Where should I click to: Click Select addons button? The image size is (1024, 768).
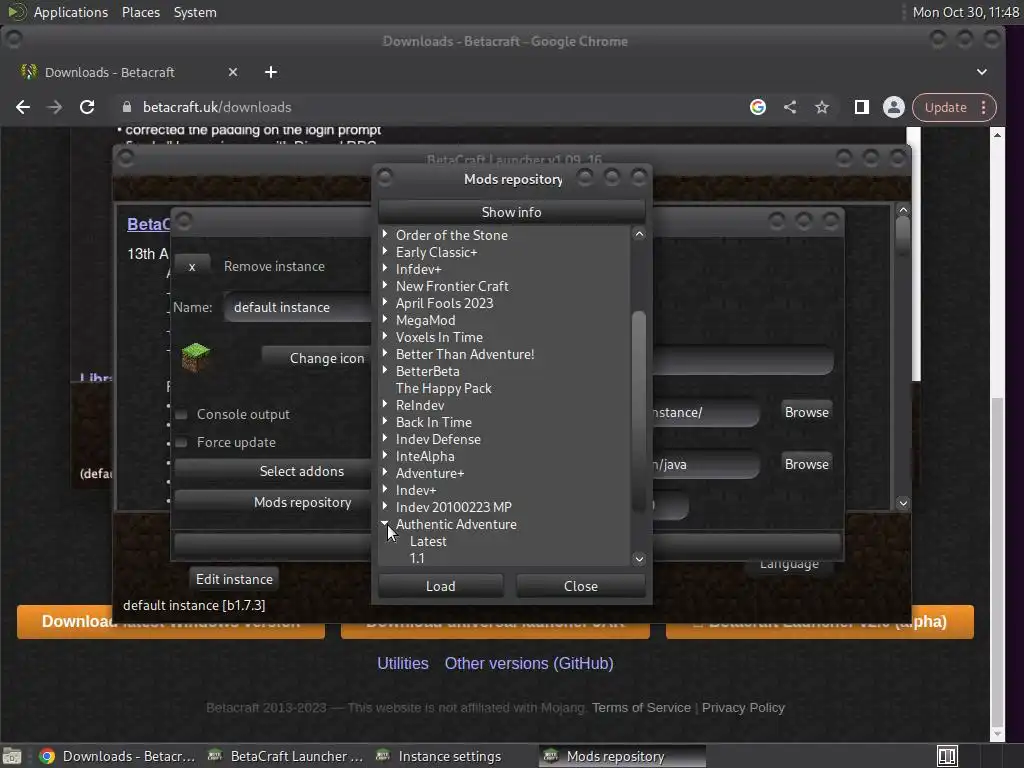273,471
